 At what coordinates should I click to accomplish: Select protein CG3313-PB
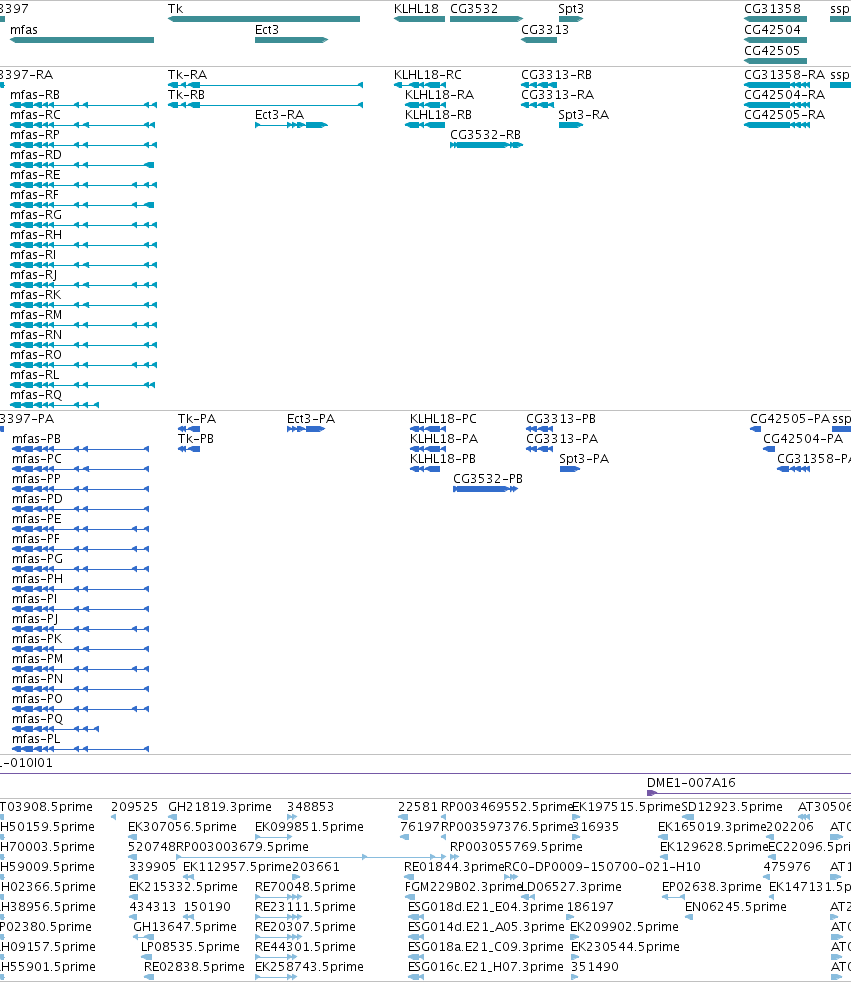pos(540,429)
